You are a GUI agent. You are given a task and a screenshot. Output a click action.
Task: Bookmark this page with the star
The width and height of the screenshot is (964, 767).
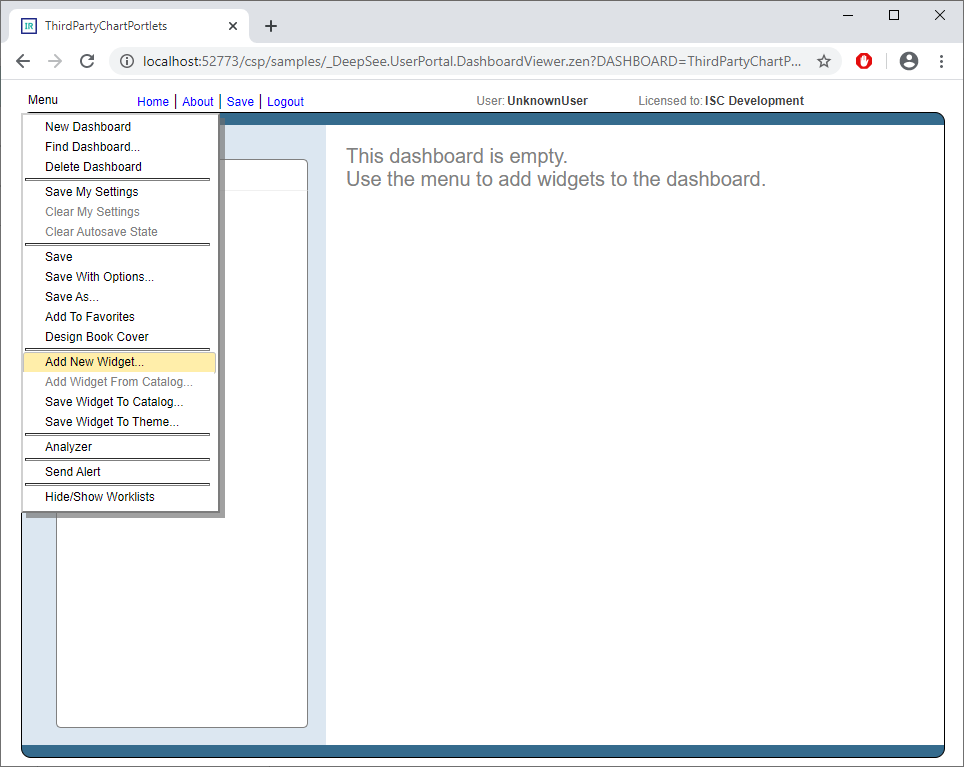[x=824, y=61]
